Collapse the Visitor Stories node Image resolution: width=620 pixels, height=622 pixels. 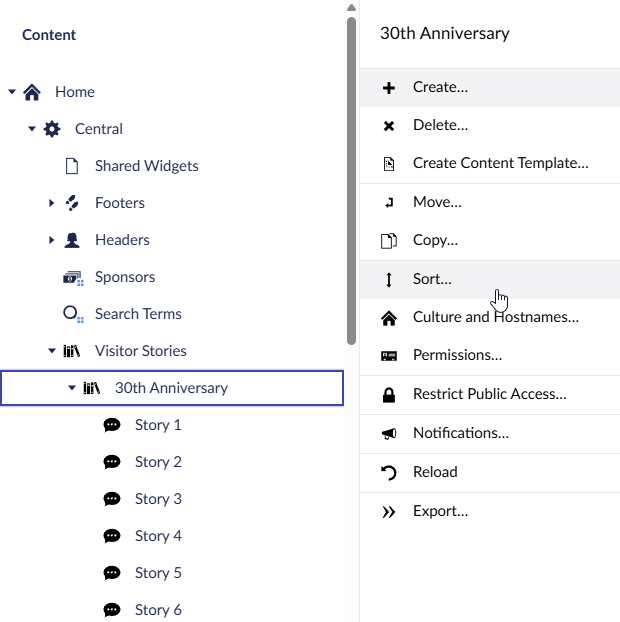click(x=52, y=351)
